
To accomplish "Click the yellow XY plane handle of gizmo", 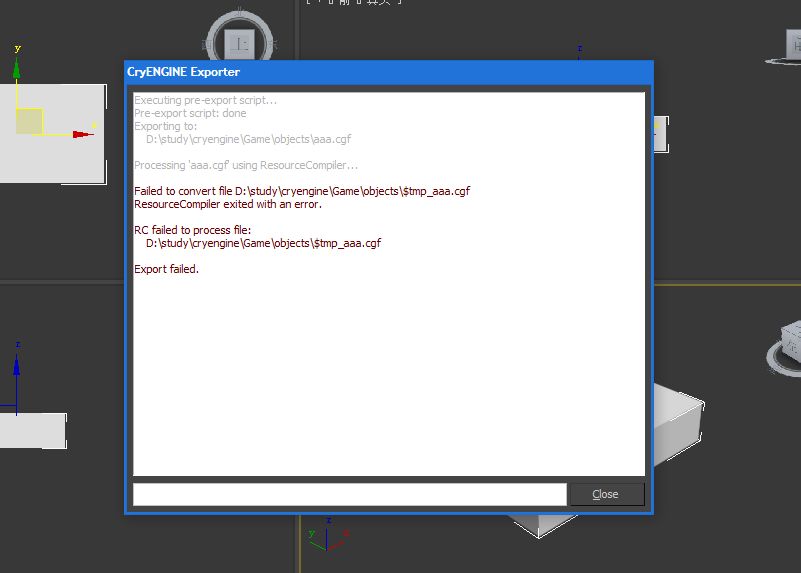I will click(x=30, y=122).
